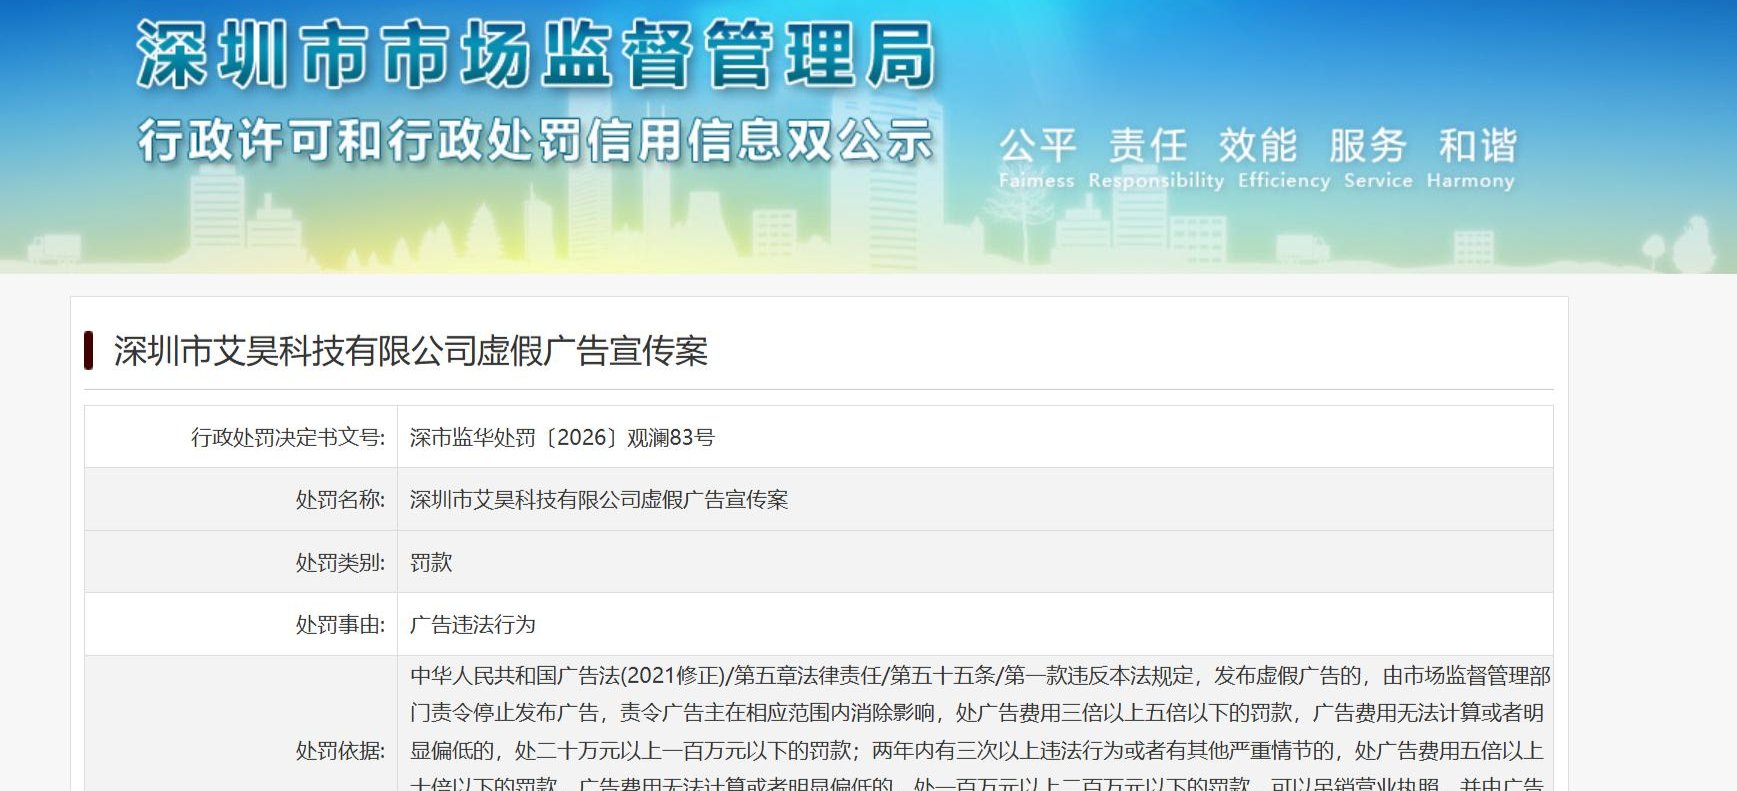This screenshot has width=1737, height=791.
Task: Click the 责任 Responsibility slogan text
Action: pos(1156,158)
